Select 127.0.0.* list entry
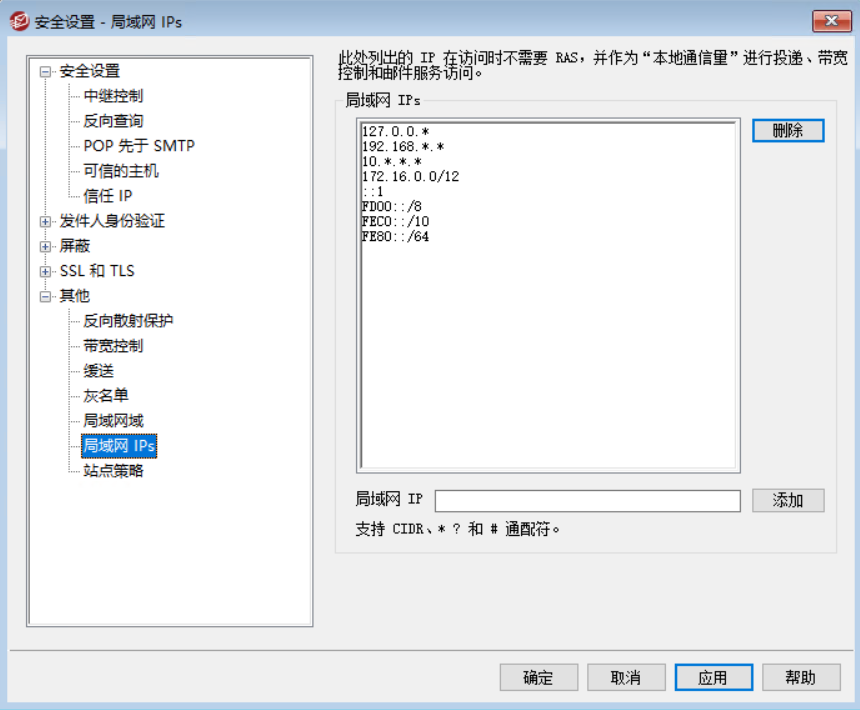 (x=395, y=132)
